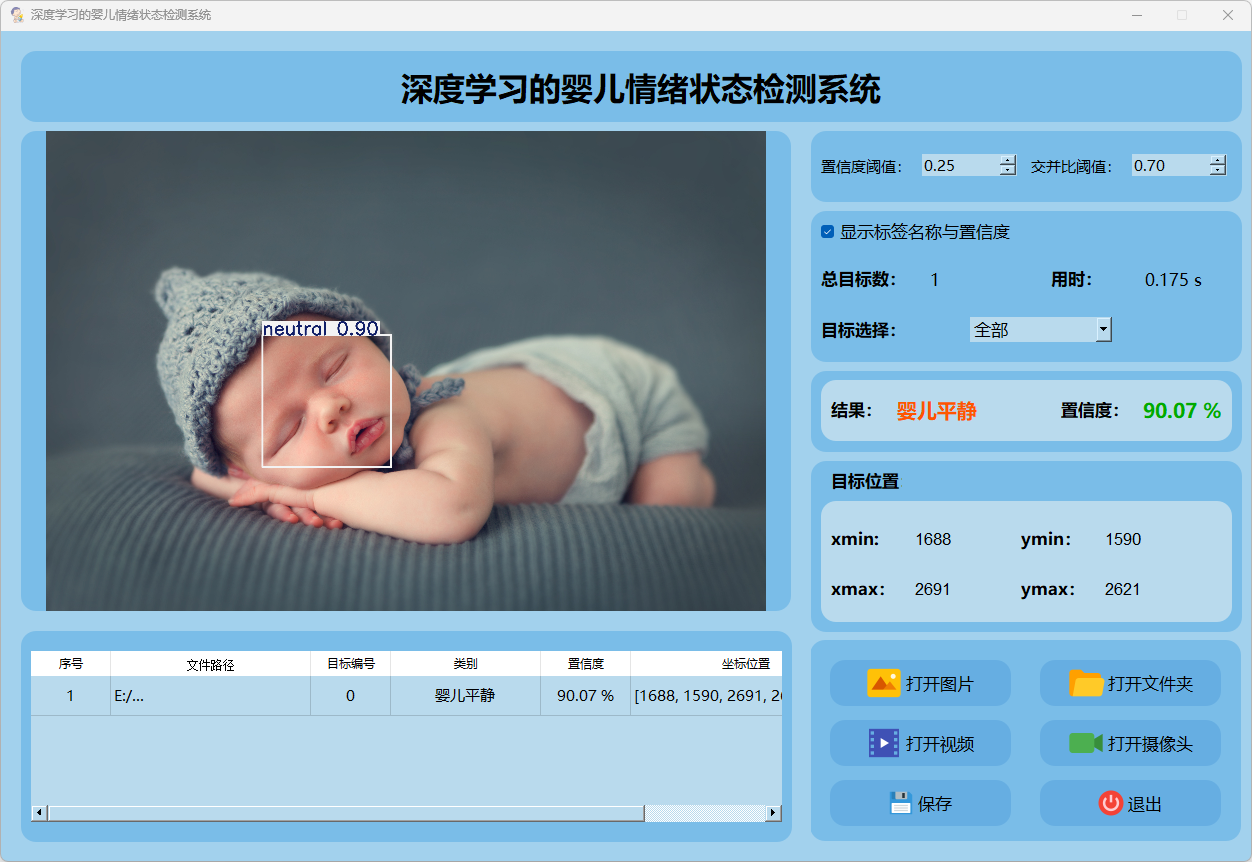
Task: Toggle 显示标签名称与置信度 checkbox
Action: coord(827,232)
